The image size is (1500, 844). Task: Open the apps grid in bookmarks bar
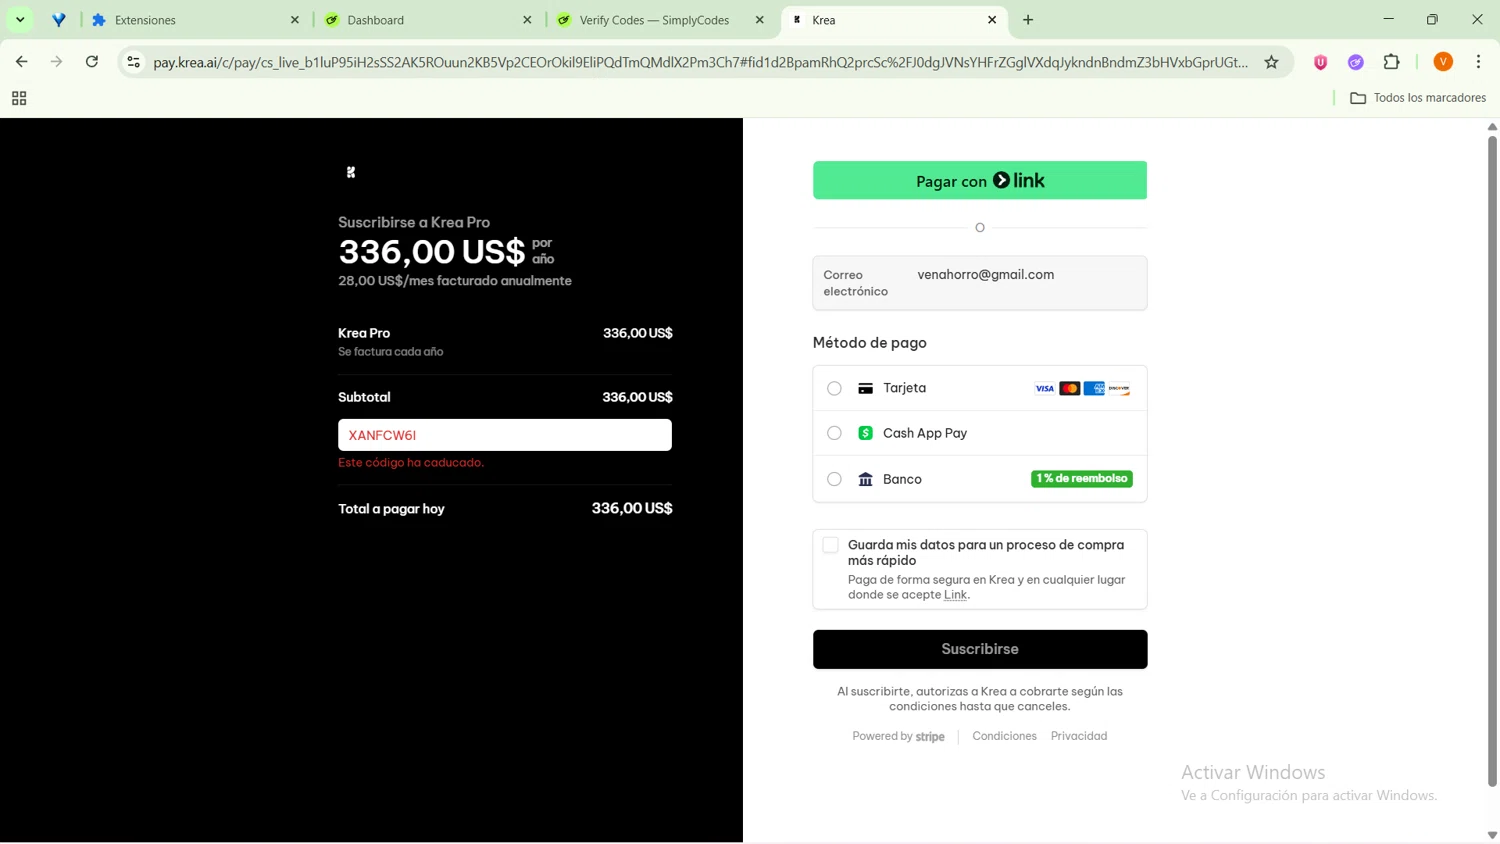(x=19, y=98)
